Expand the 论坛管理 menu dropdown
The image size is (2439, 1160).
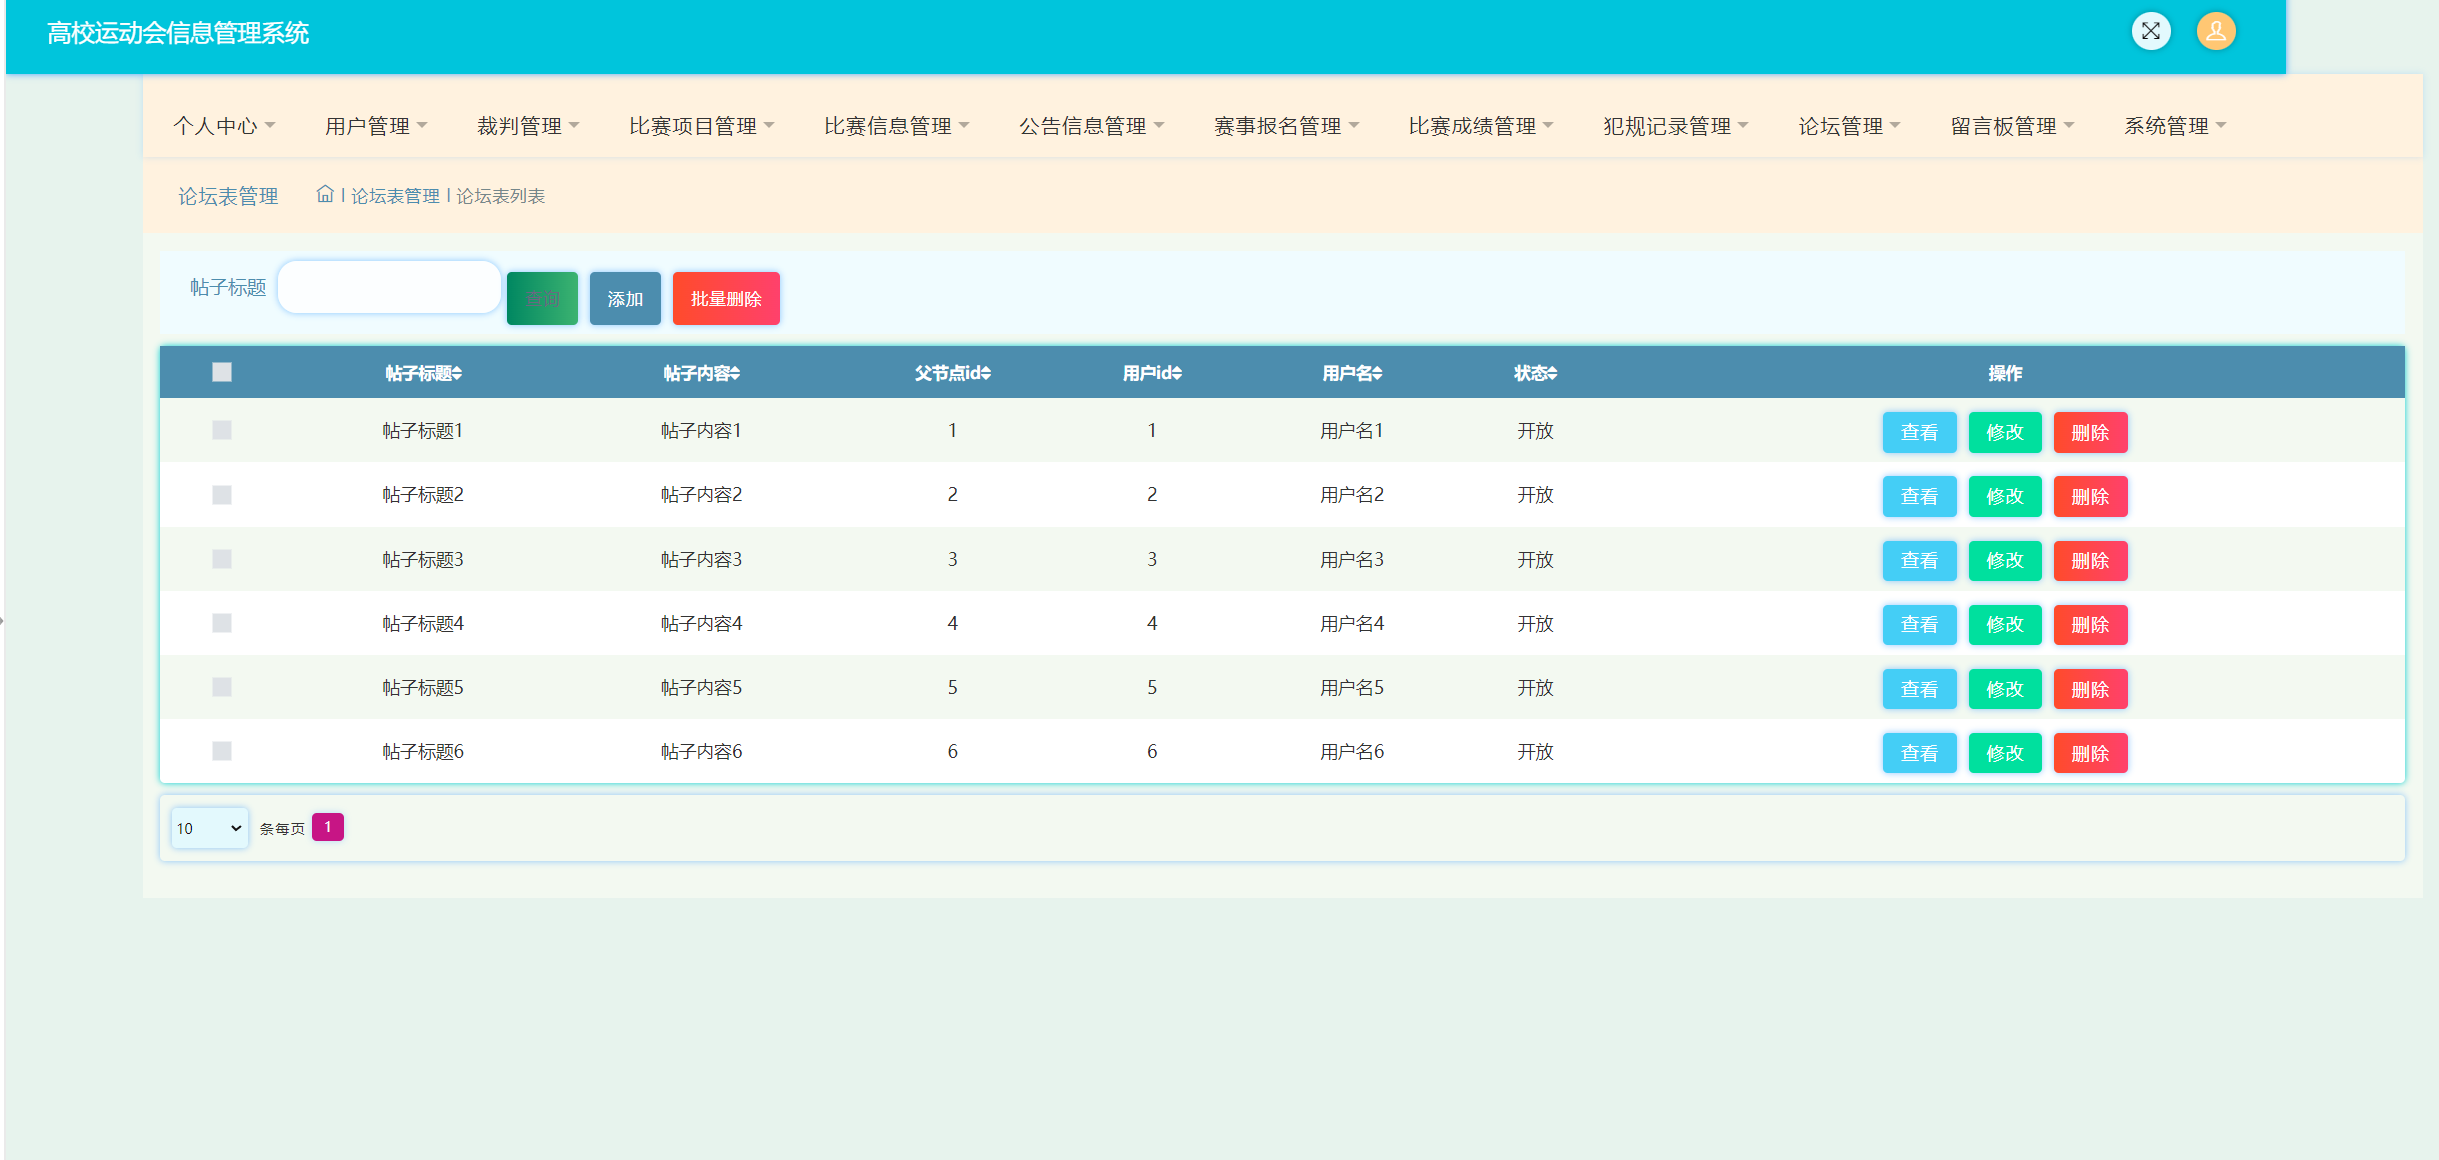click(x=1848, y=126)
